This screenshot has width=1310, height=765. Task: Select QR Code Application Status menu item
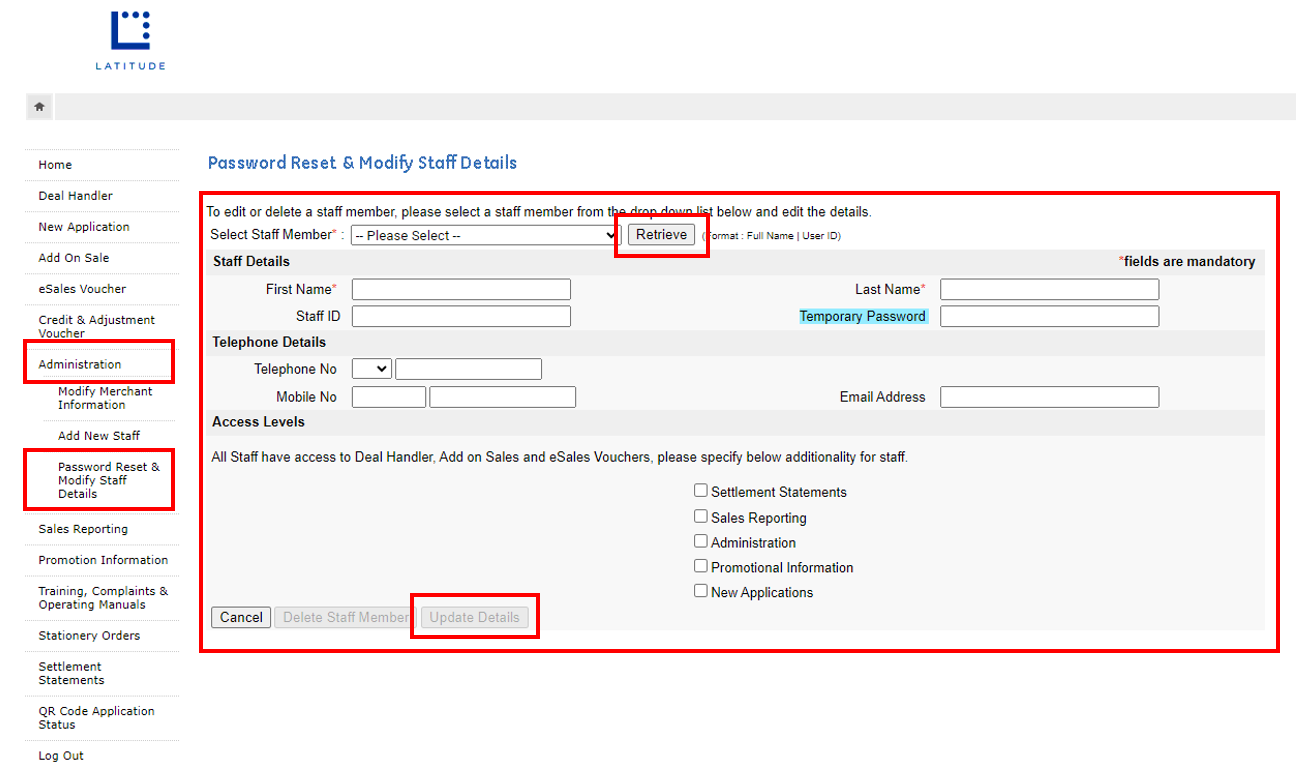tap(96, 718)
